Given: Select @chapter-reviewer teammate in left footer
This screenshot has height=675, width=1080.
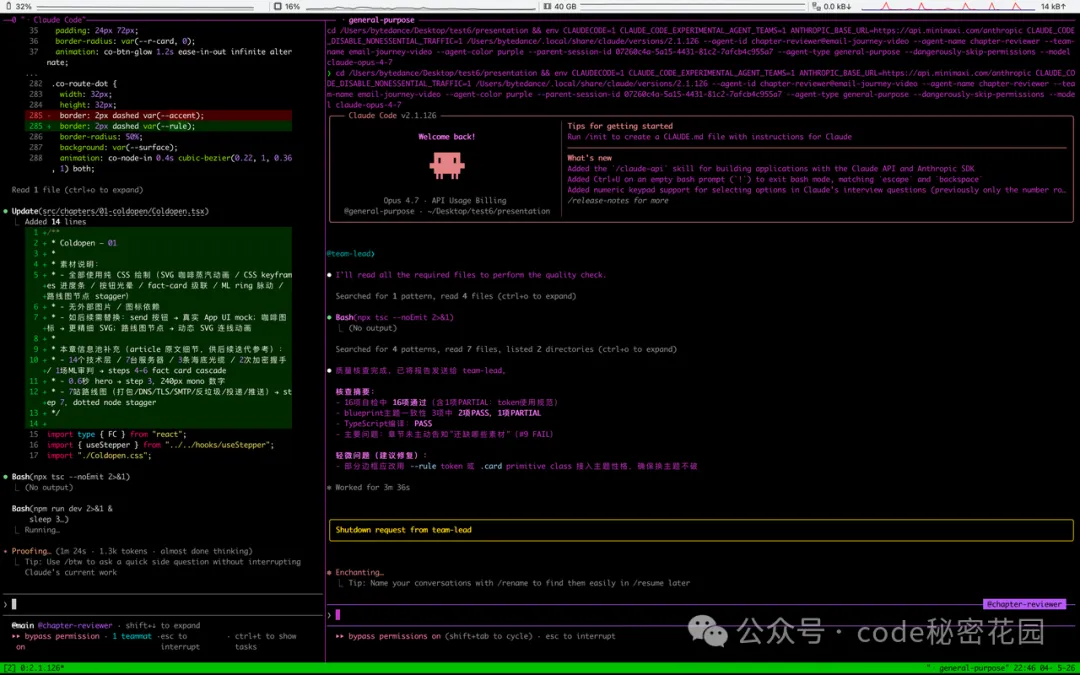Looking at the screenshot, I should (x=74, y=625).
